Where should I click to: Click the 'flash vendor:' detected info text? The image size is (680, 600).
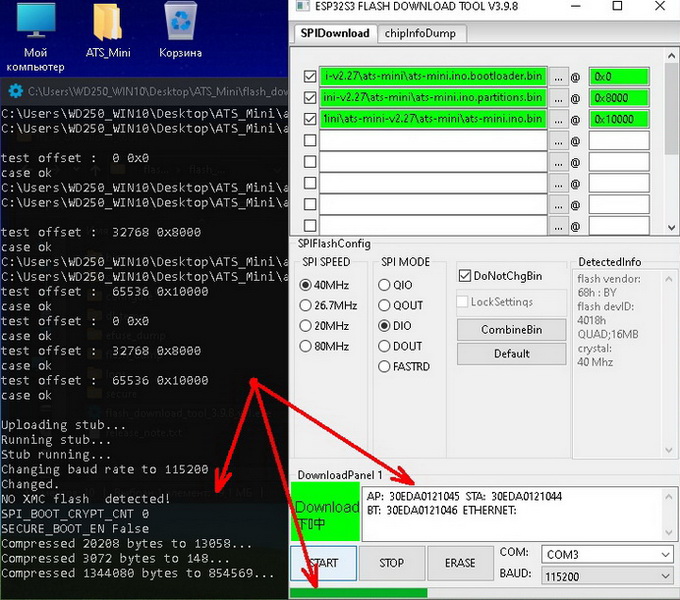click(x=609, y=279)
